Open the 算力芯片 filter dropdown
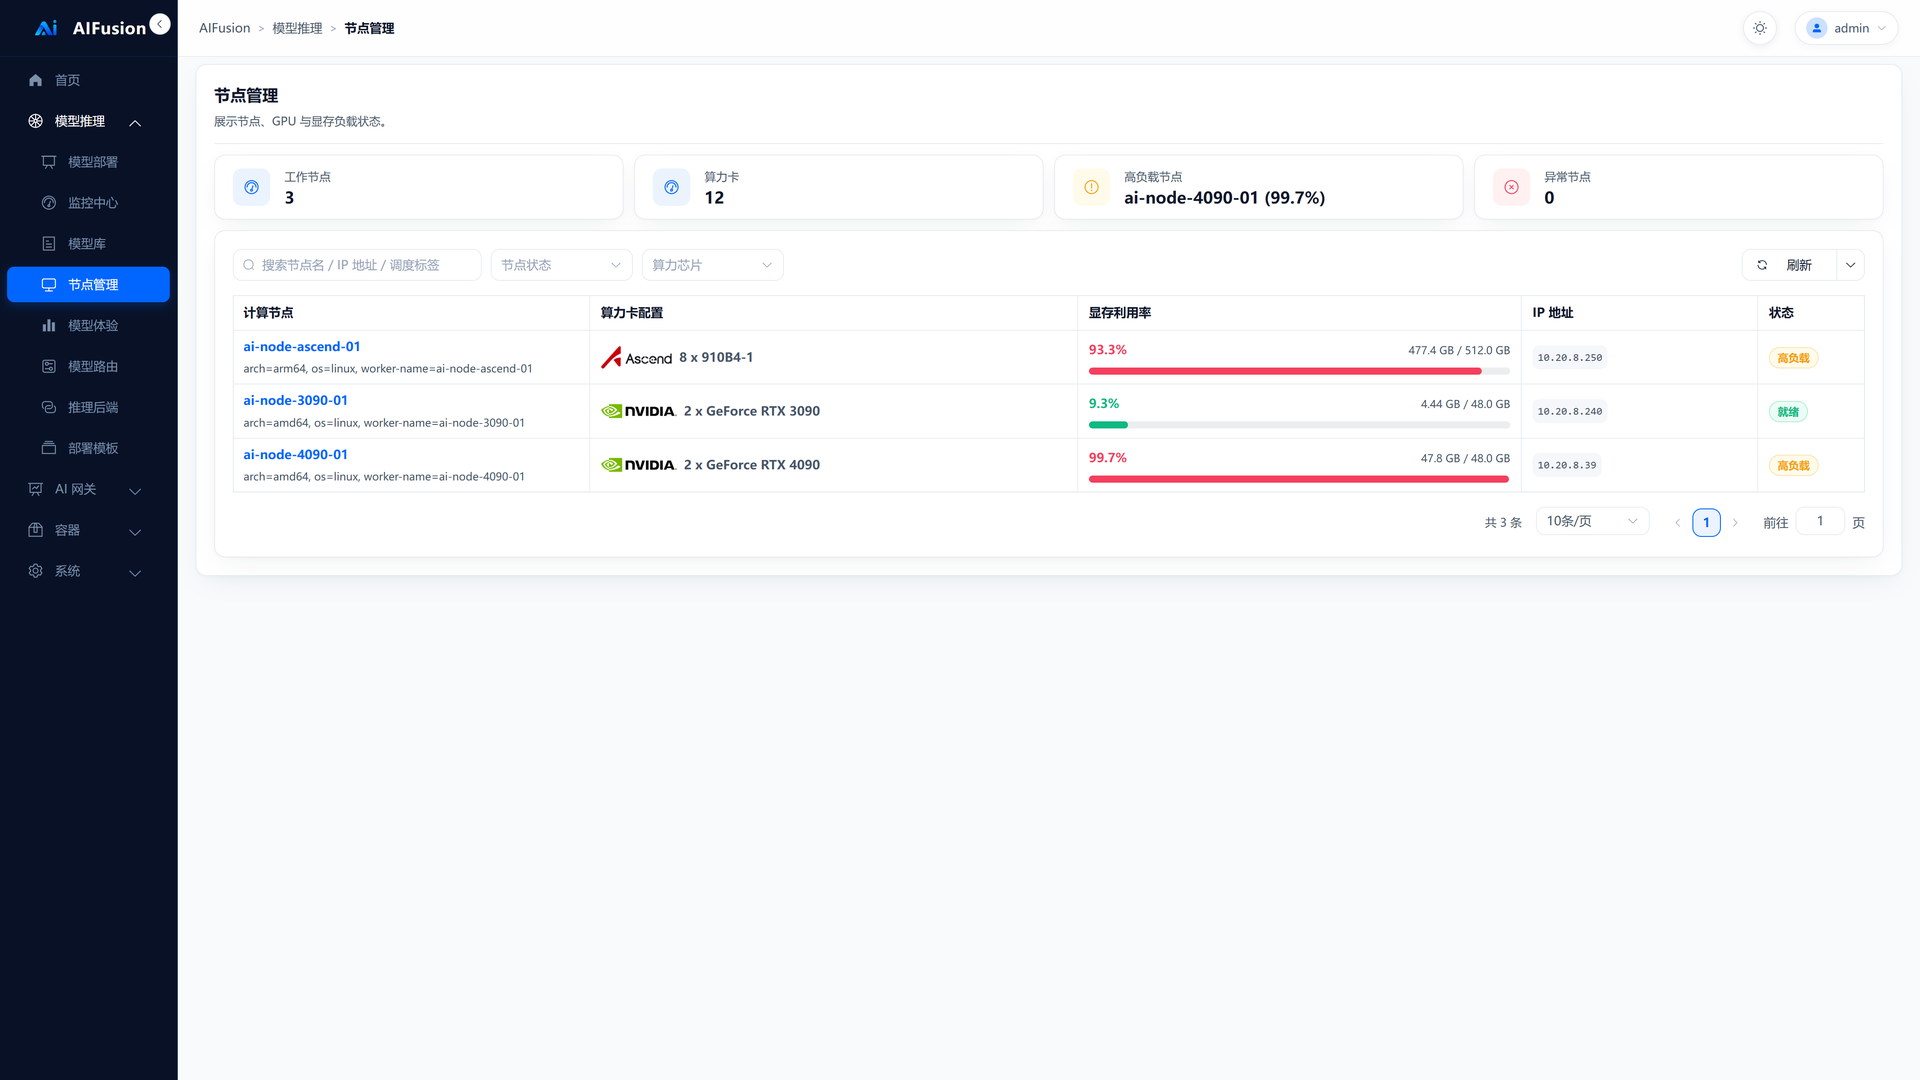Viewport: 1920px width, 1080px height. [712, 265]
